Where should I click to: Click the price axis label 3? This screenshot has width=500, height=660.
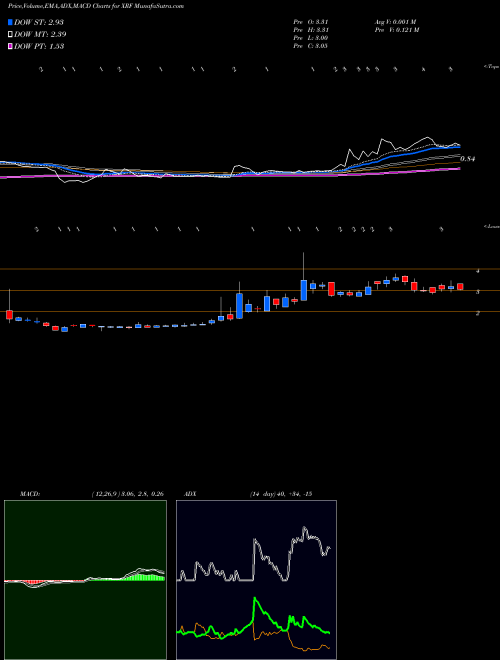478,291
